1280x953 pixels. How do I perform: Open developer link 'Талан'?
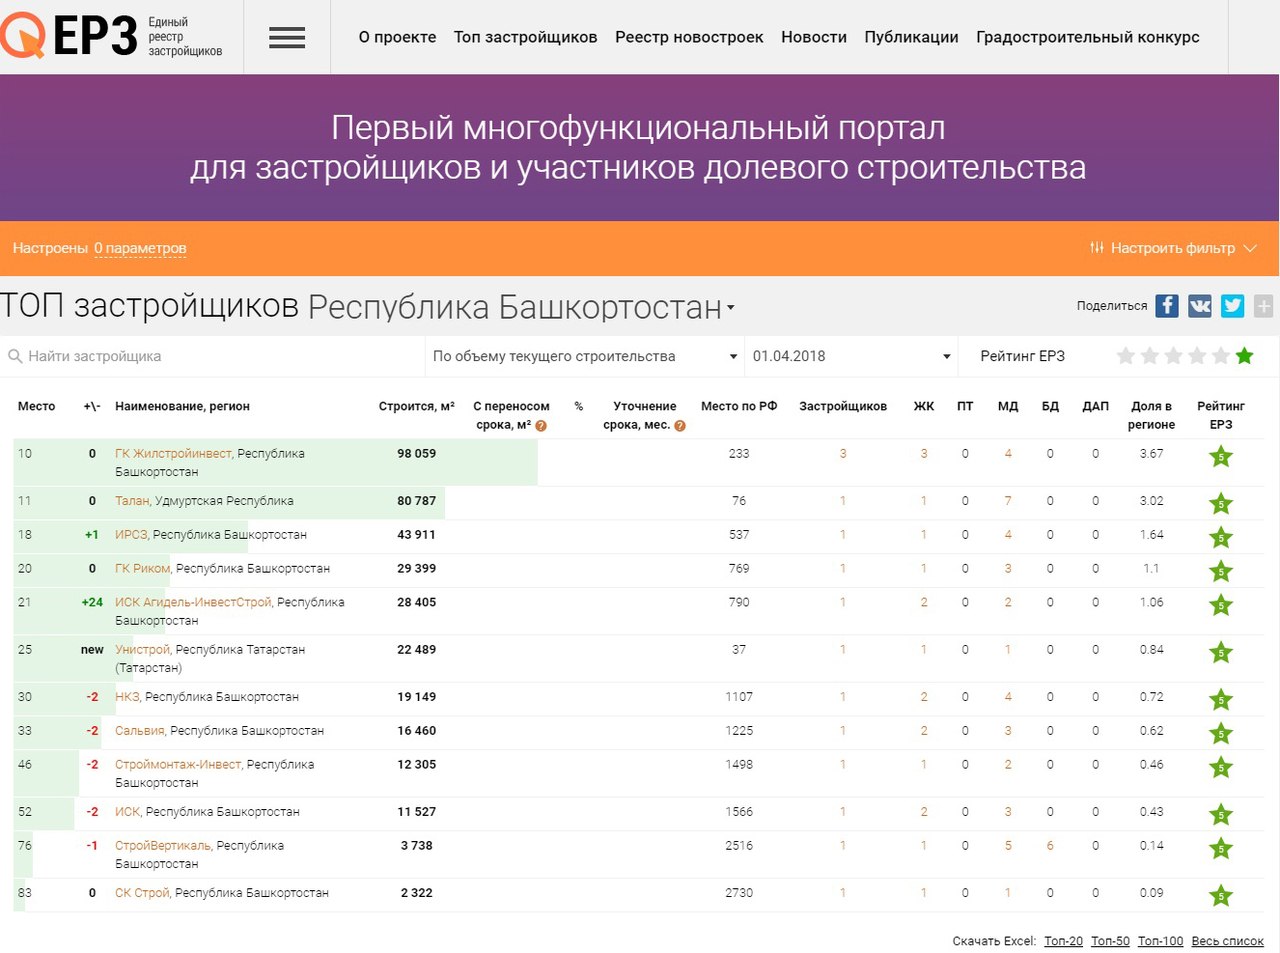pyautogui.click(x=132, y=501)
